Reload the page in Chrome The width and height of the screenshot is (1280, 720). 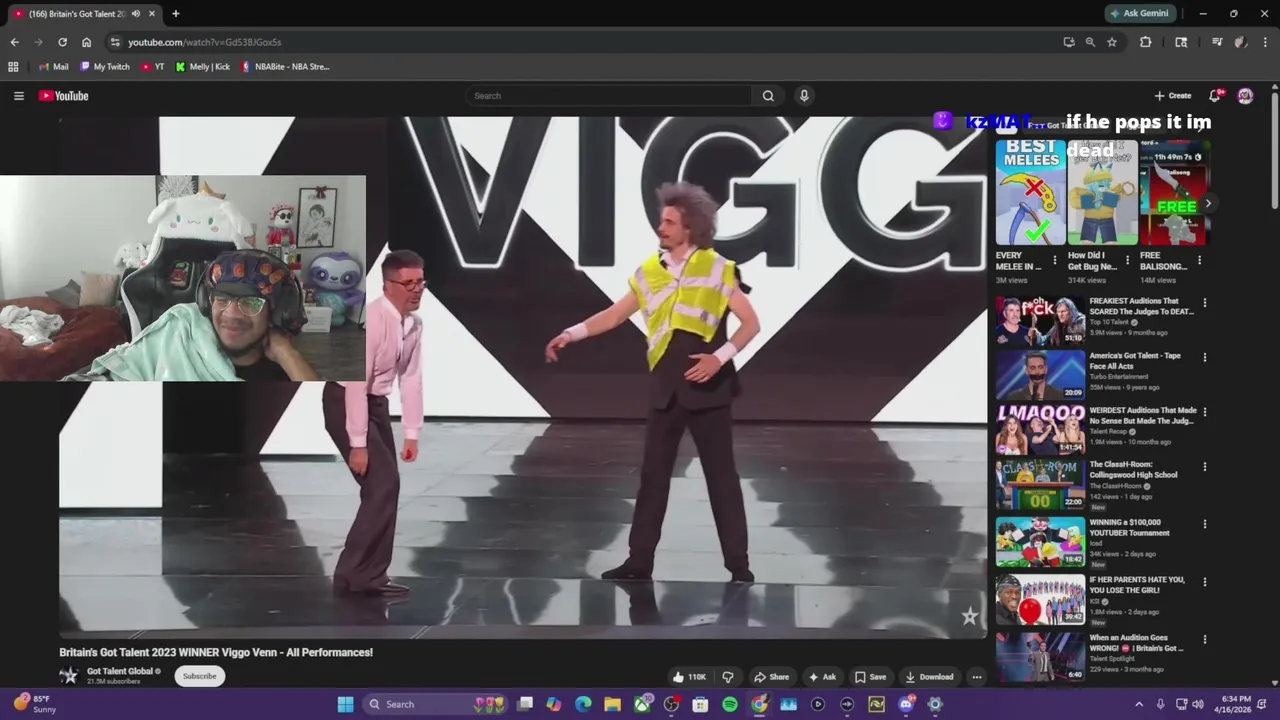[x=62, y=42]
